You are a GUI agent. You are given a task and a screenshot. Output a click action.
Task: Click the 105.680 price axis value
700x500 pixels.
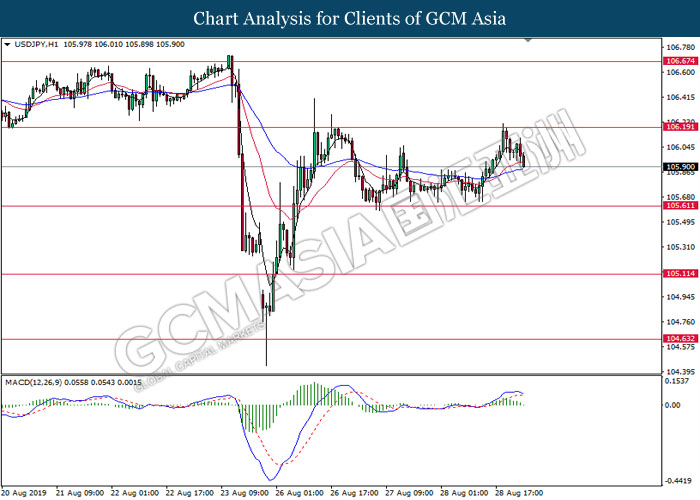click(x=680, y=197)
